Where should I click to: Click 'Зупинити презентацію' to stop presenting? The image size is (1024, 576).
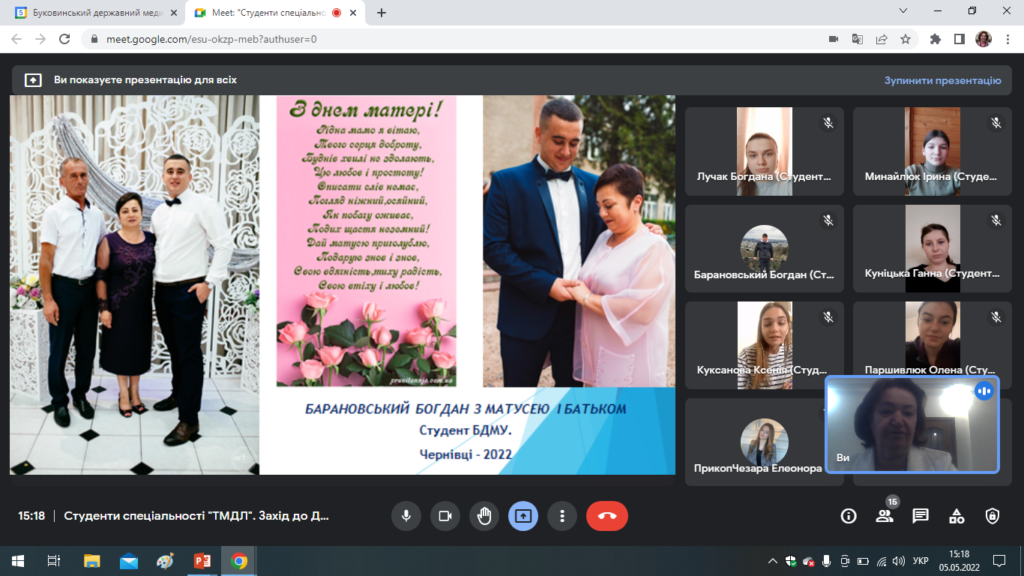942,80
